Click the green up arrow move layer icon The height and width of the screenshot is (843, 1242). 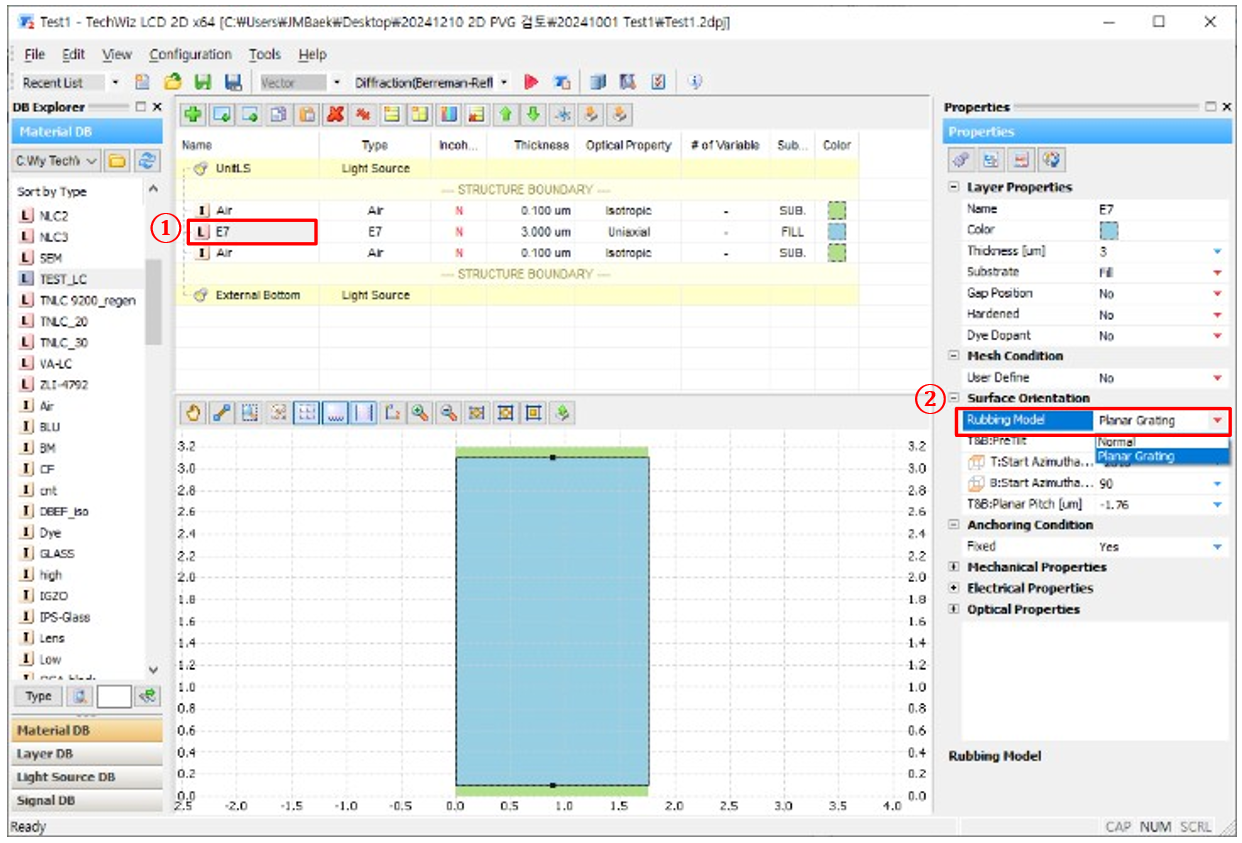(x=506, y=115)
